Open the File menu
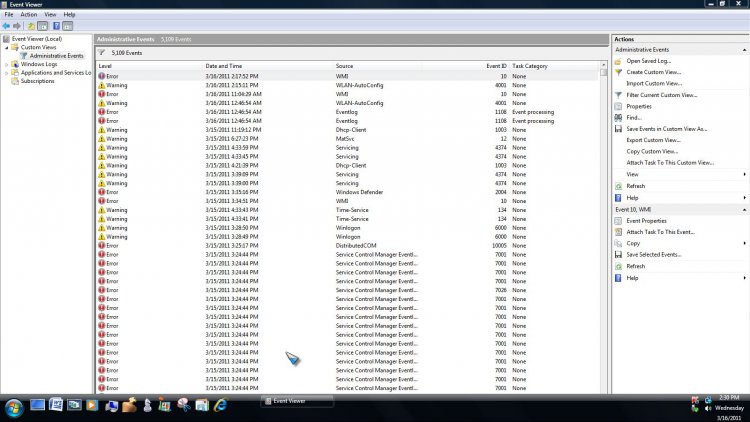Screen dimensions: 750x422 [9, 15]
